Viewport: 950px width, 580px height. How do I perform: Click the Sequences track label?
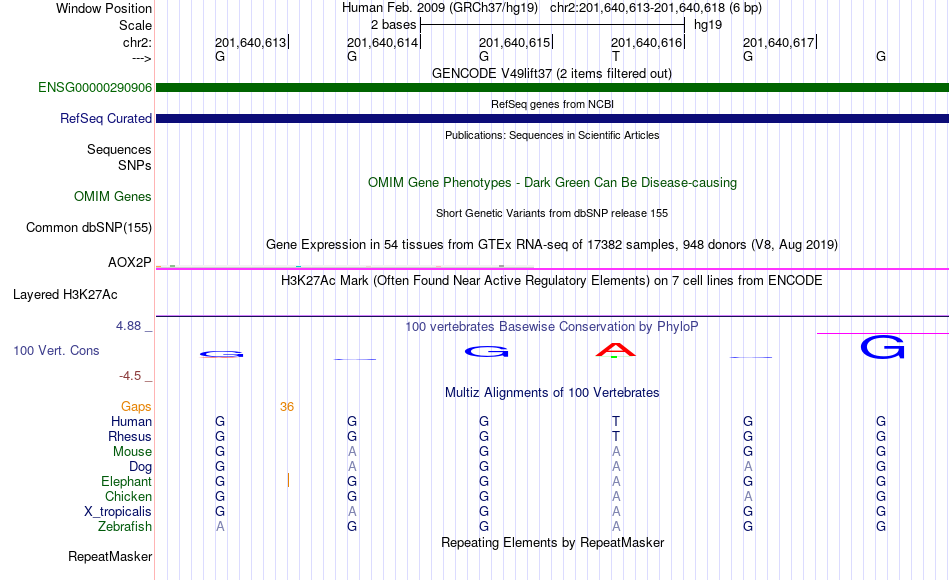pyautogui.click(x=119, y=149)
